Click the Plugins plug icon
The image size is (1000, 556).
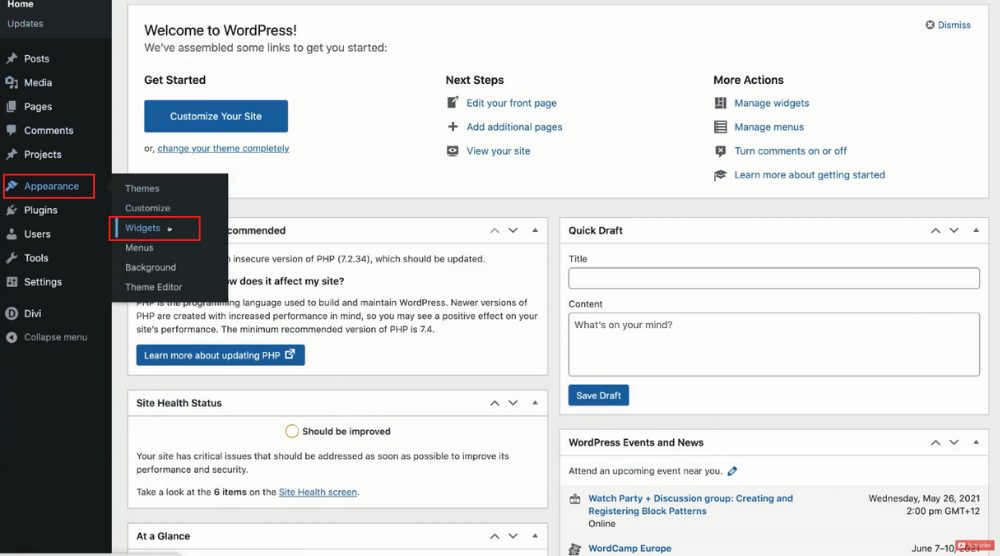click(x=11, y=210)
